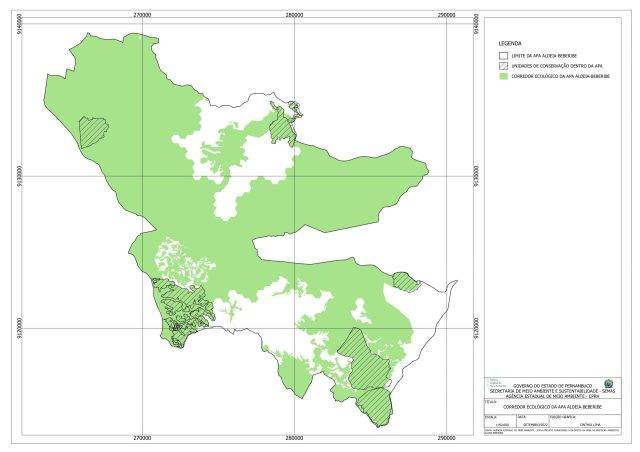Click the bottom 270000 coordinate label

(x=142, y=438)
